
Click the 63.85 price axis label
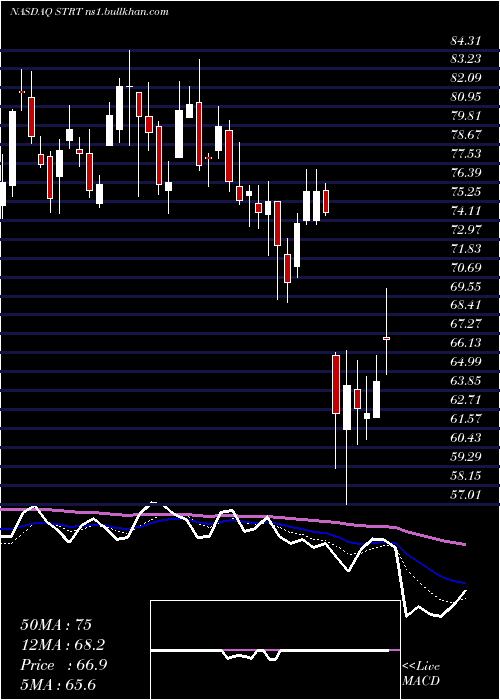click(x=466, y=381)
